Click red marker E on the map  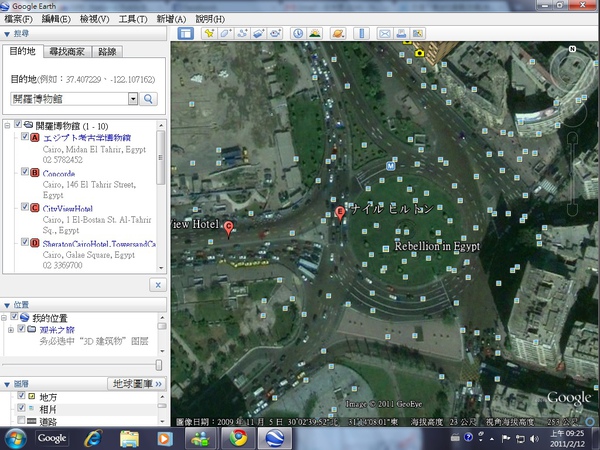point(340,213)
